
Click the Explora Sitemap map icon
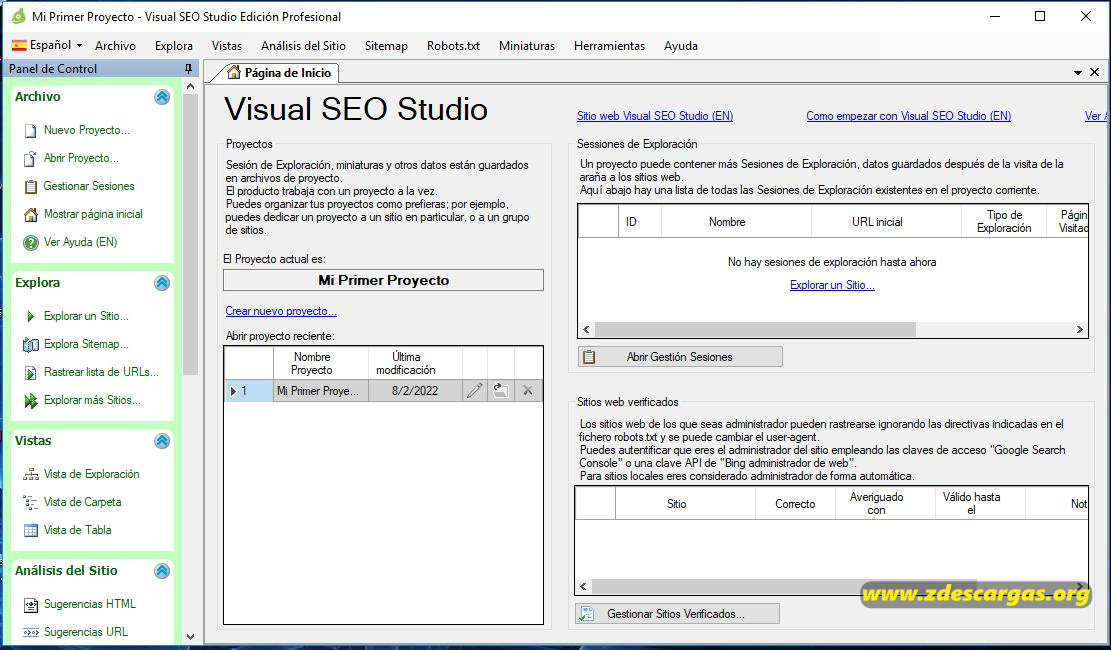pyautogui.click(x=30, y=344)
